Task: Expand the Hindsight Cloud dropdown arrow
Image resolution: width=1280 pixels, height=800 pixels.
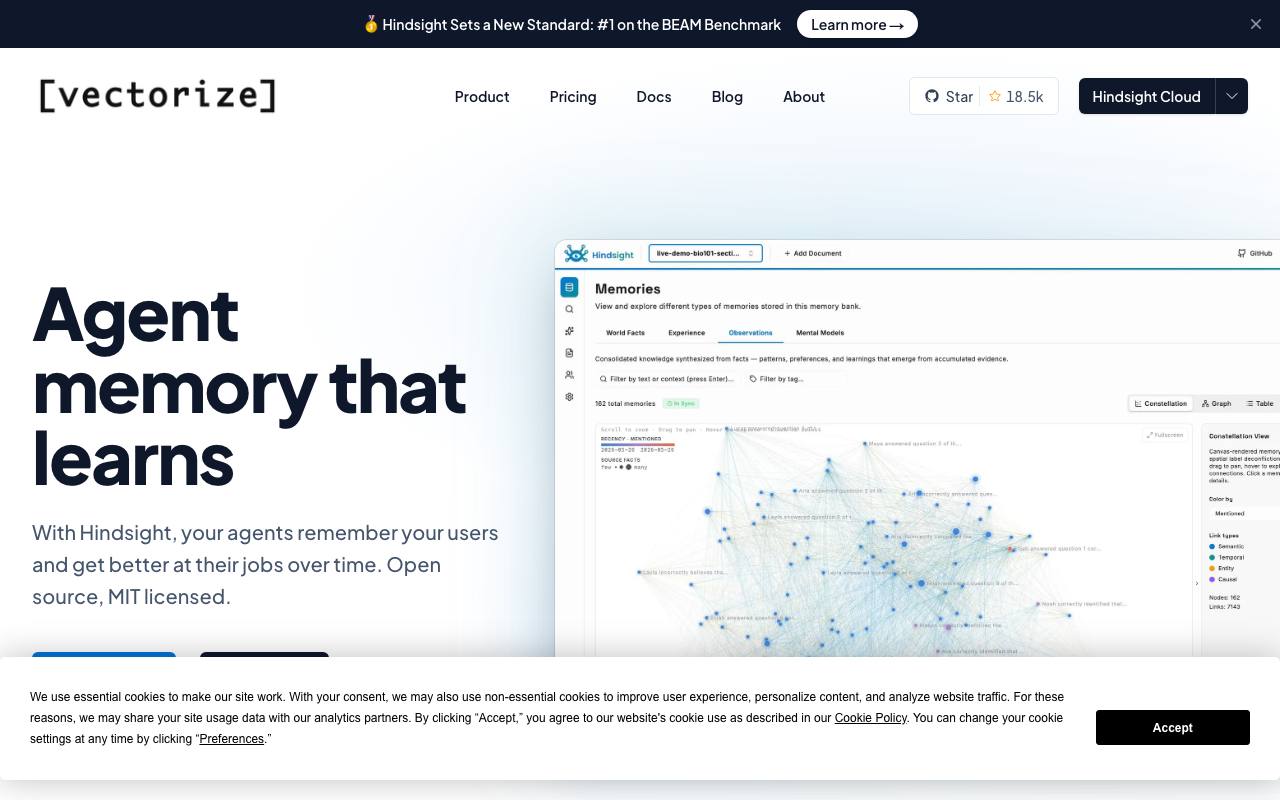Action: pos(1232,96)
